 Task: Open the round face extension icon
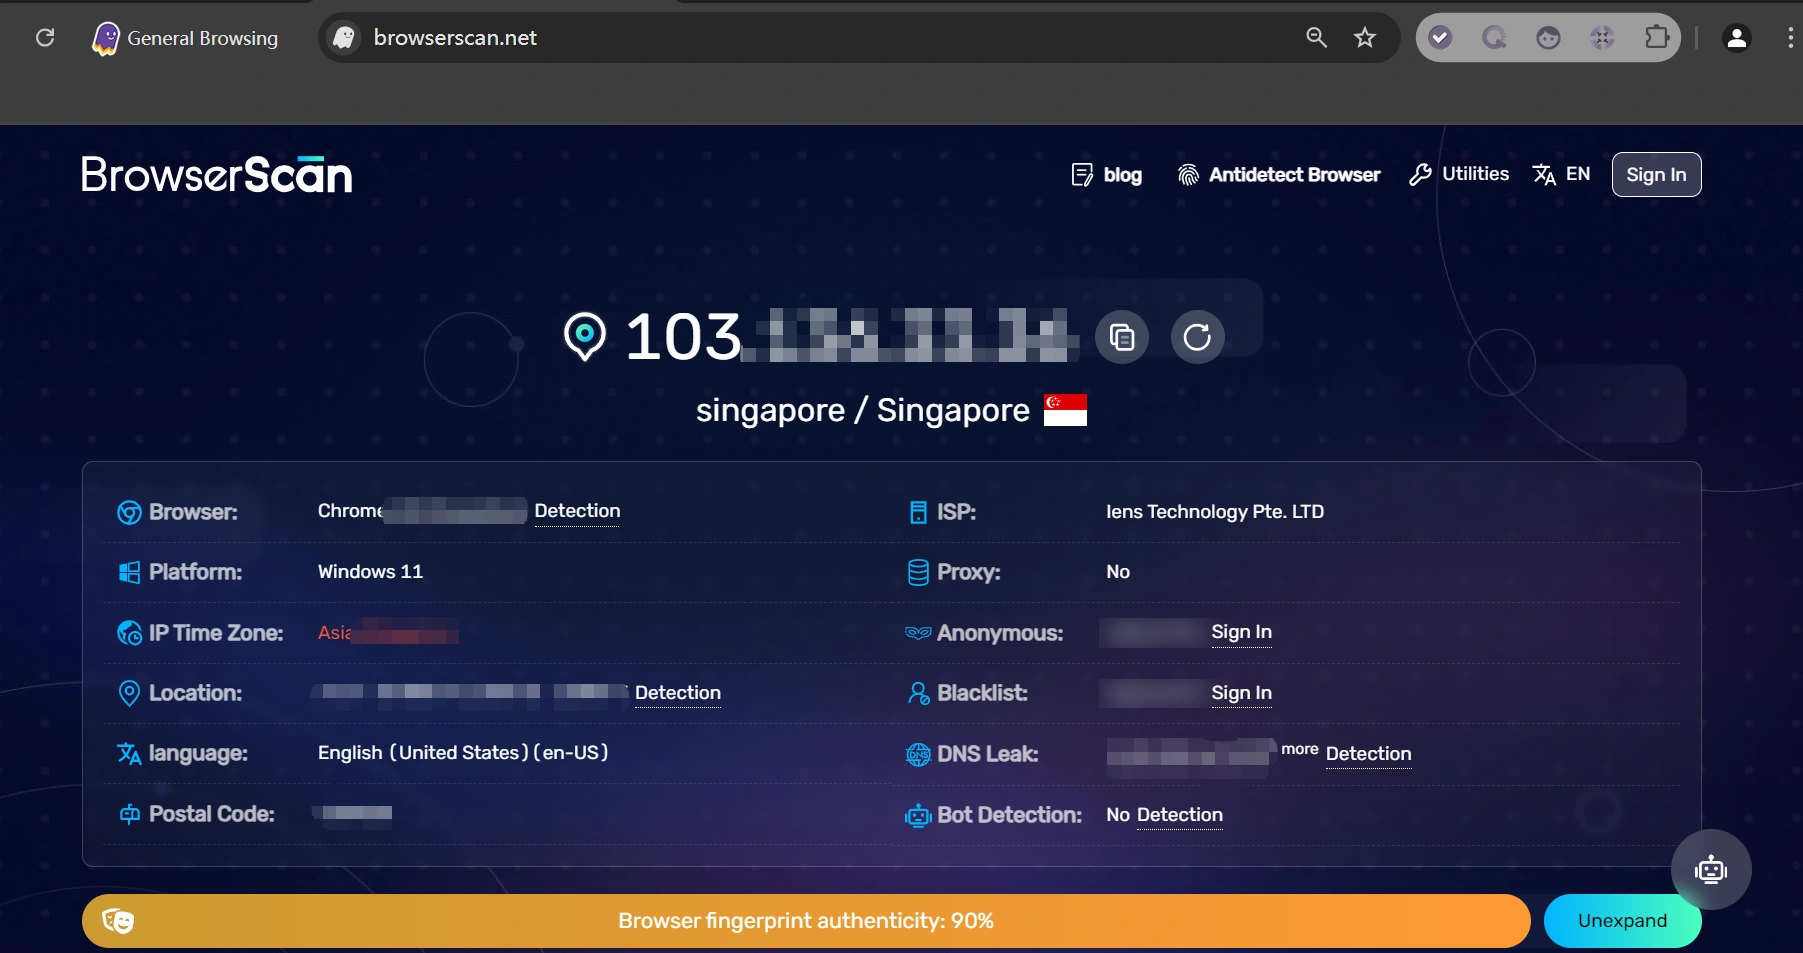coord(1548,38)
